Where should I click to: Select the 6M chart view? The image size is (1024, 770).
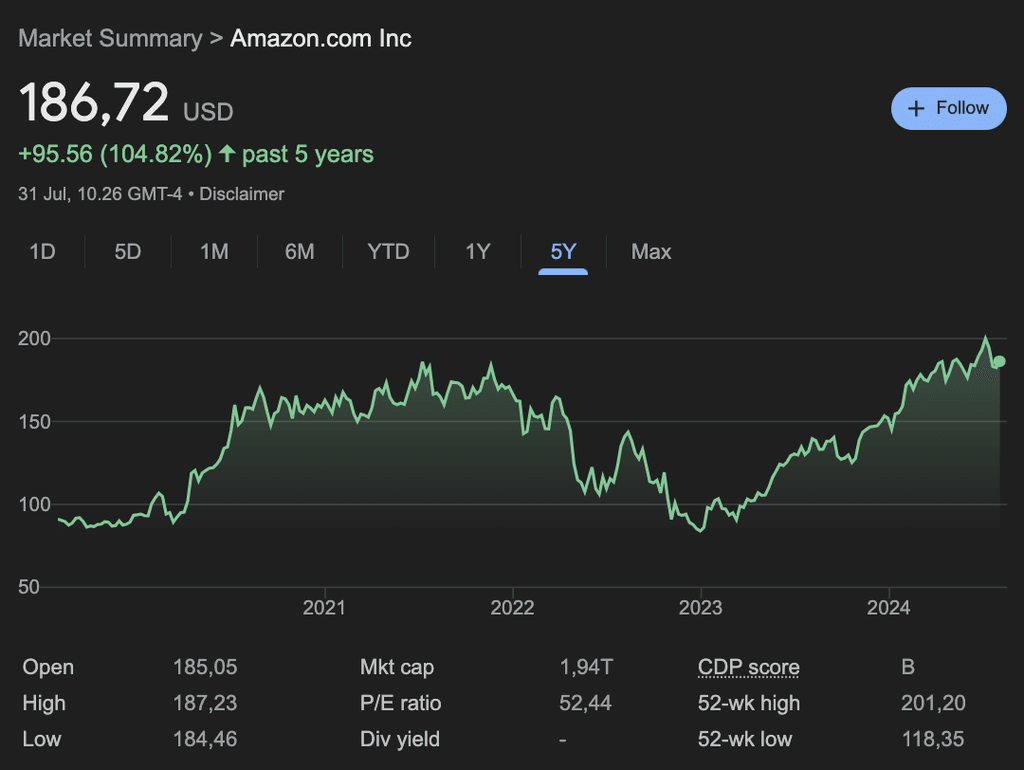297,252
